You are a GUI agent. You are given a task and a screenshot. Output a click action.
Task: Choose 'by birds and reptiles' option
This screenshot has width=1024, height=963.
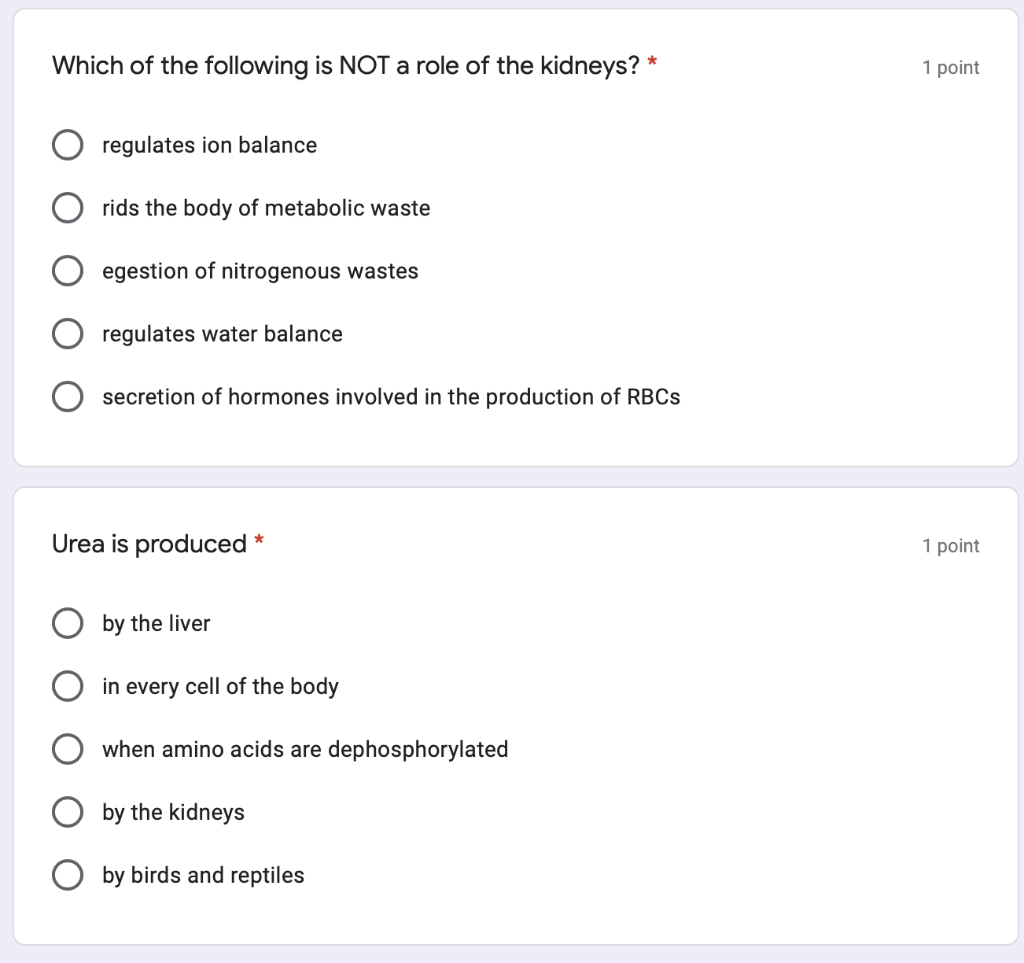click(67, 875)
